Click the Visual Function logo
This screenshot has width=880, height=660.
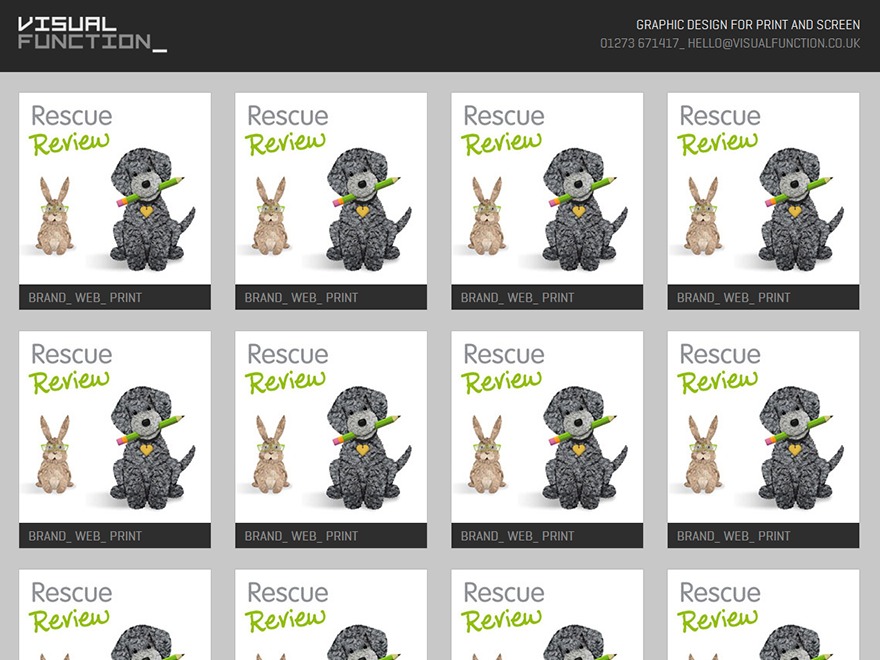pos(93,34)
